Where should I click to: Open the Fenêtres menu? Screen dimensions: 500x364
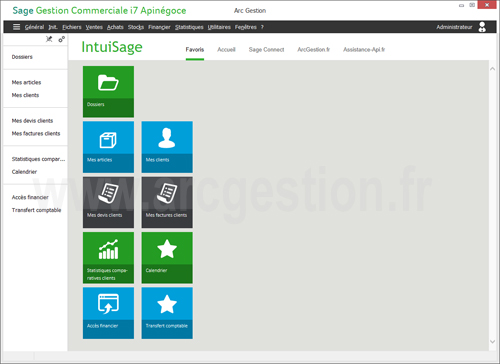(246, 27)
